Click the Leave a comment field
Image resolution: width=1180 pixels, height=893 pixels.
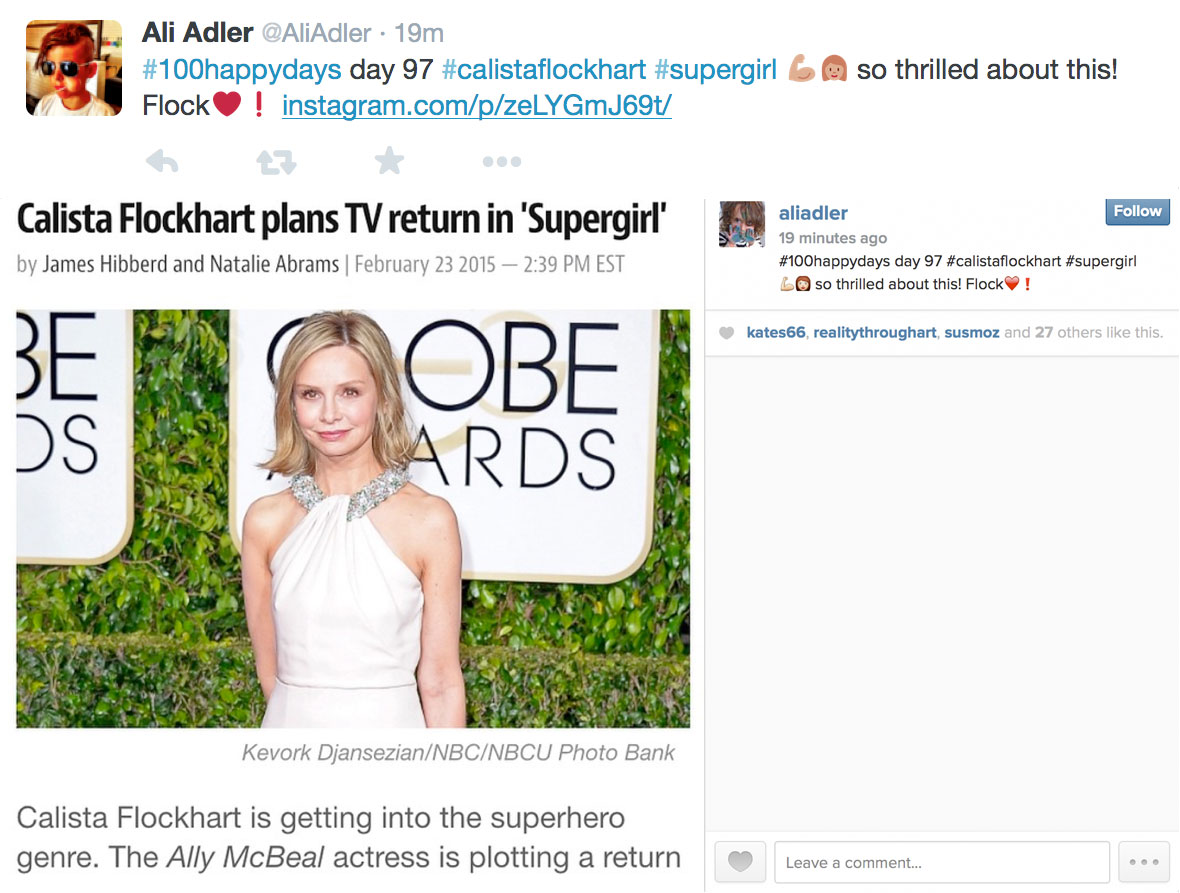pos(941,861)
